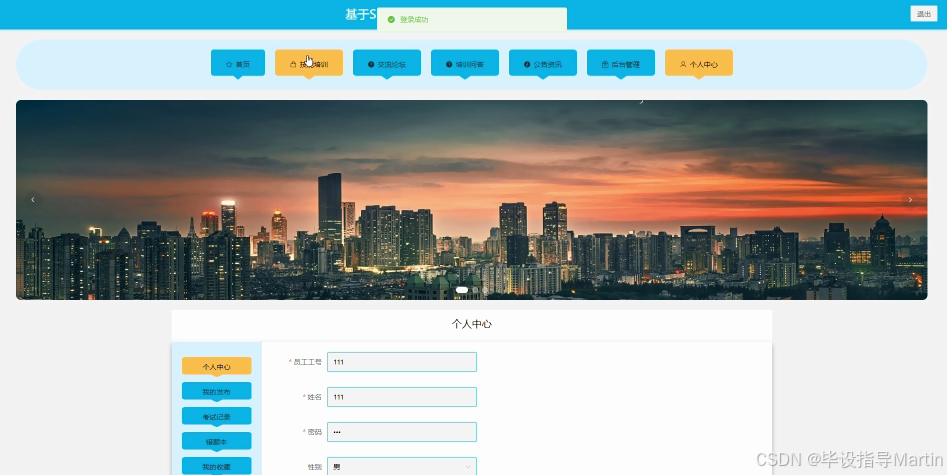The height and width of the screenshot is (475, 947).
Task: Open the 技能培训 nav item
Action: tap(309, 63)
